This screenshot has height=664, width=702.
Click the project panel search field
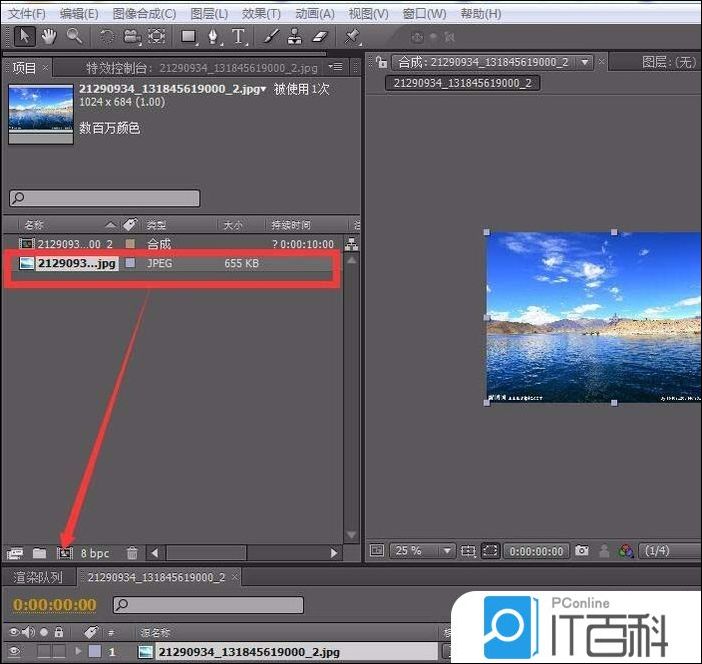[x=105, y=198]
